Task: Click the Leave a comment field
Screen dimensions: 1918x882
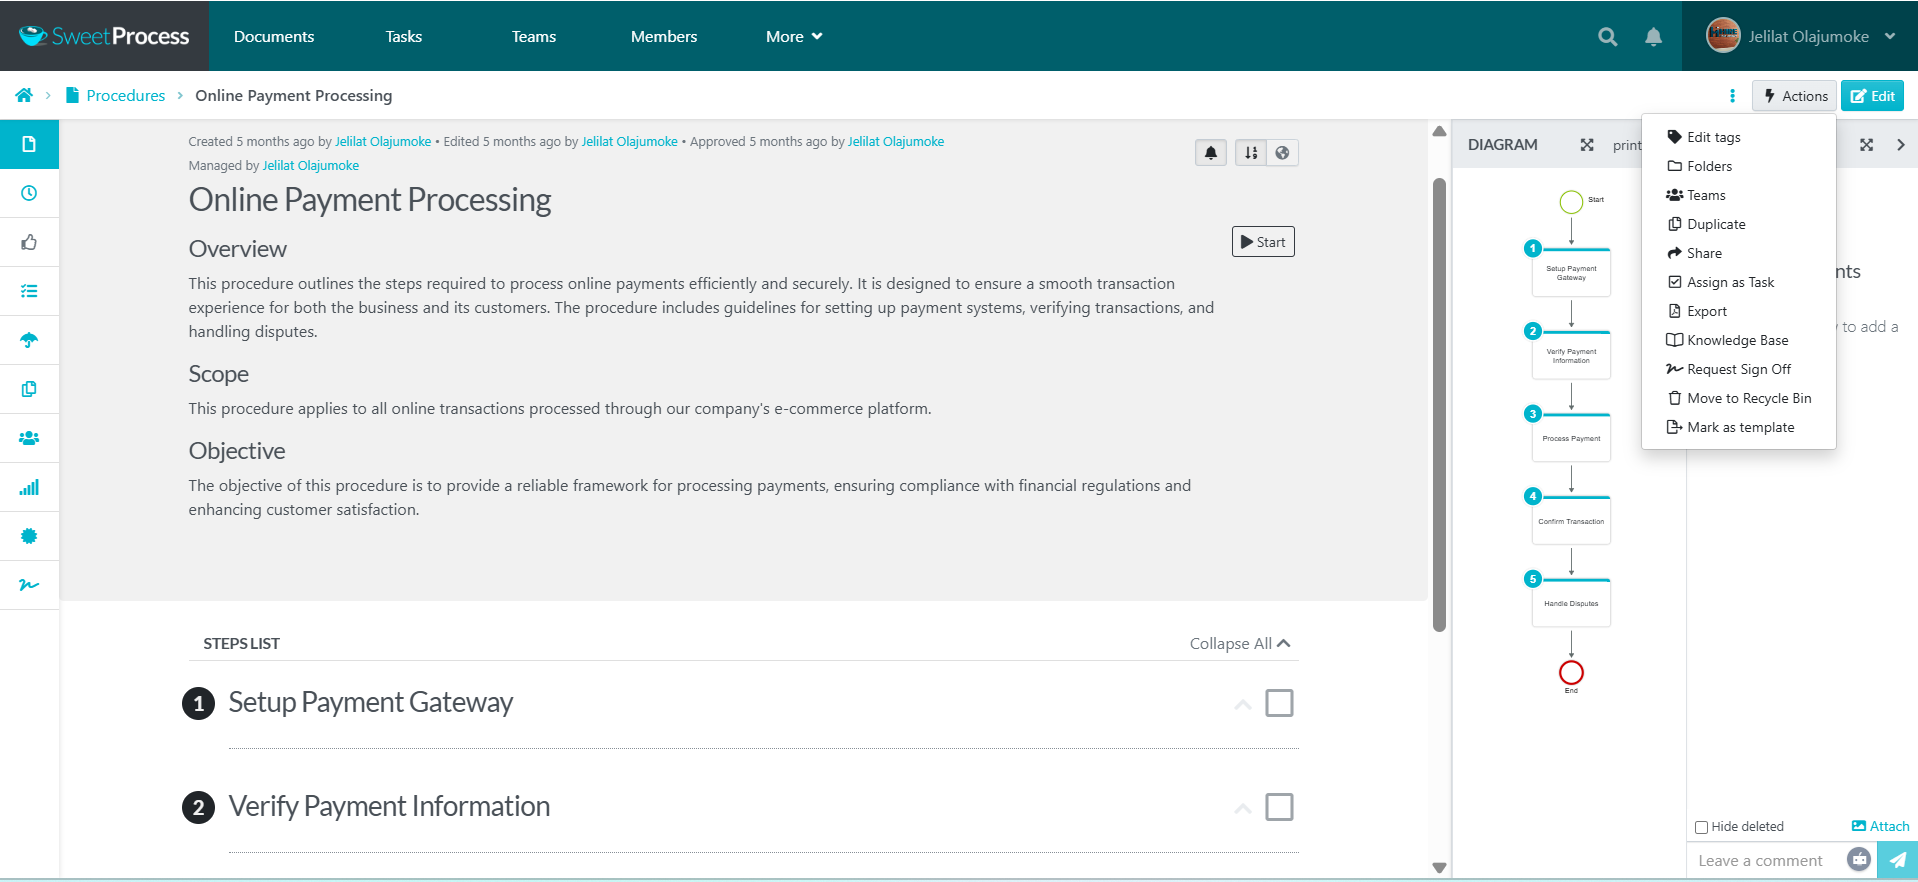Action: [1764, 860]
